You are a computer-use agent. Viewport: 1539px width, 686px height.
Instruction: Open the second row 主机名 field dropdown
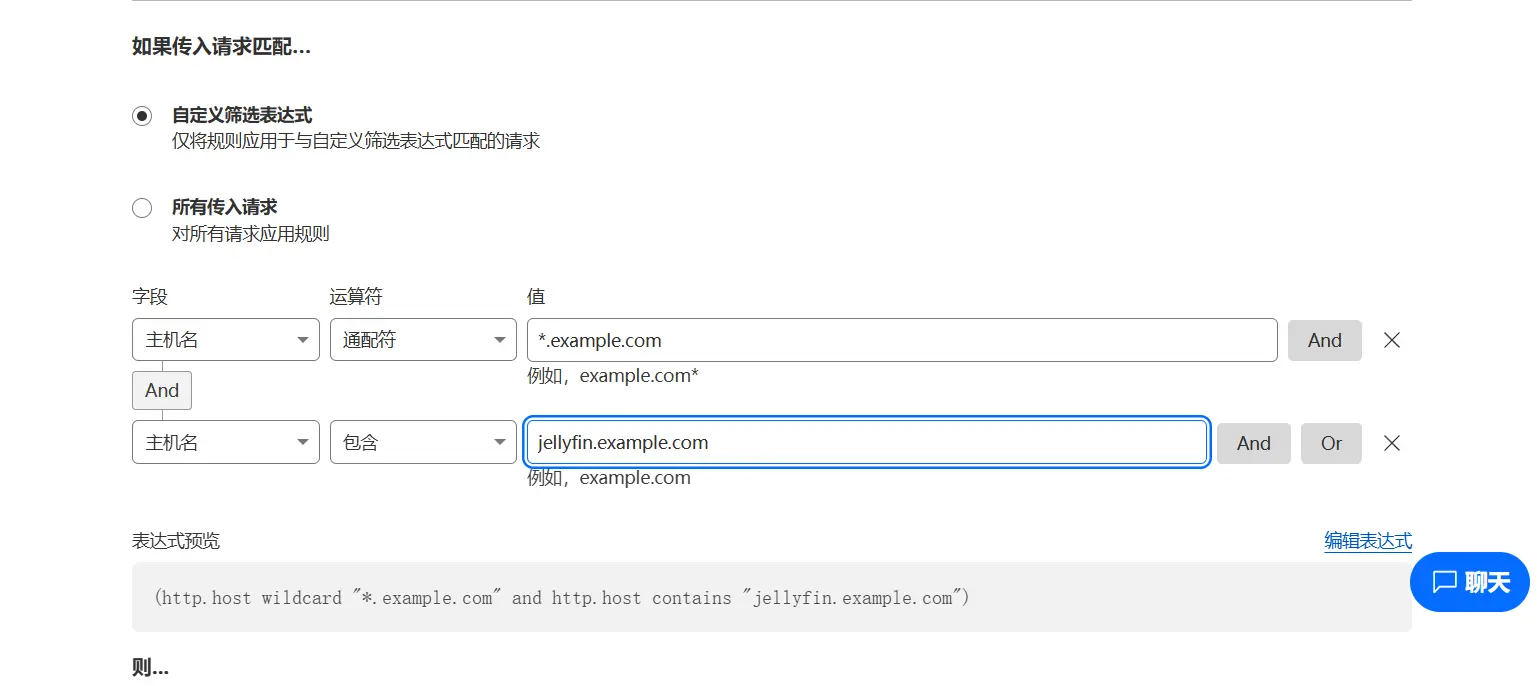click(225, 443)
